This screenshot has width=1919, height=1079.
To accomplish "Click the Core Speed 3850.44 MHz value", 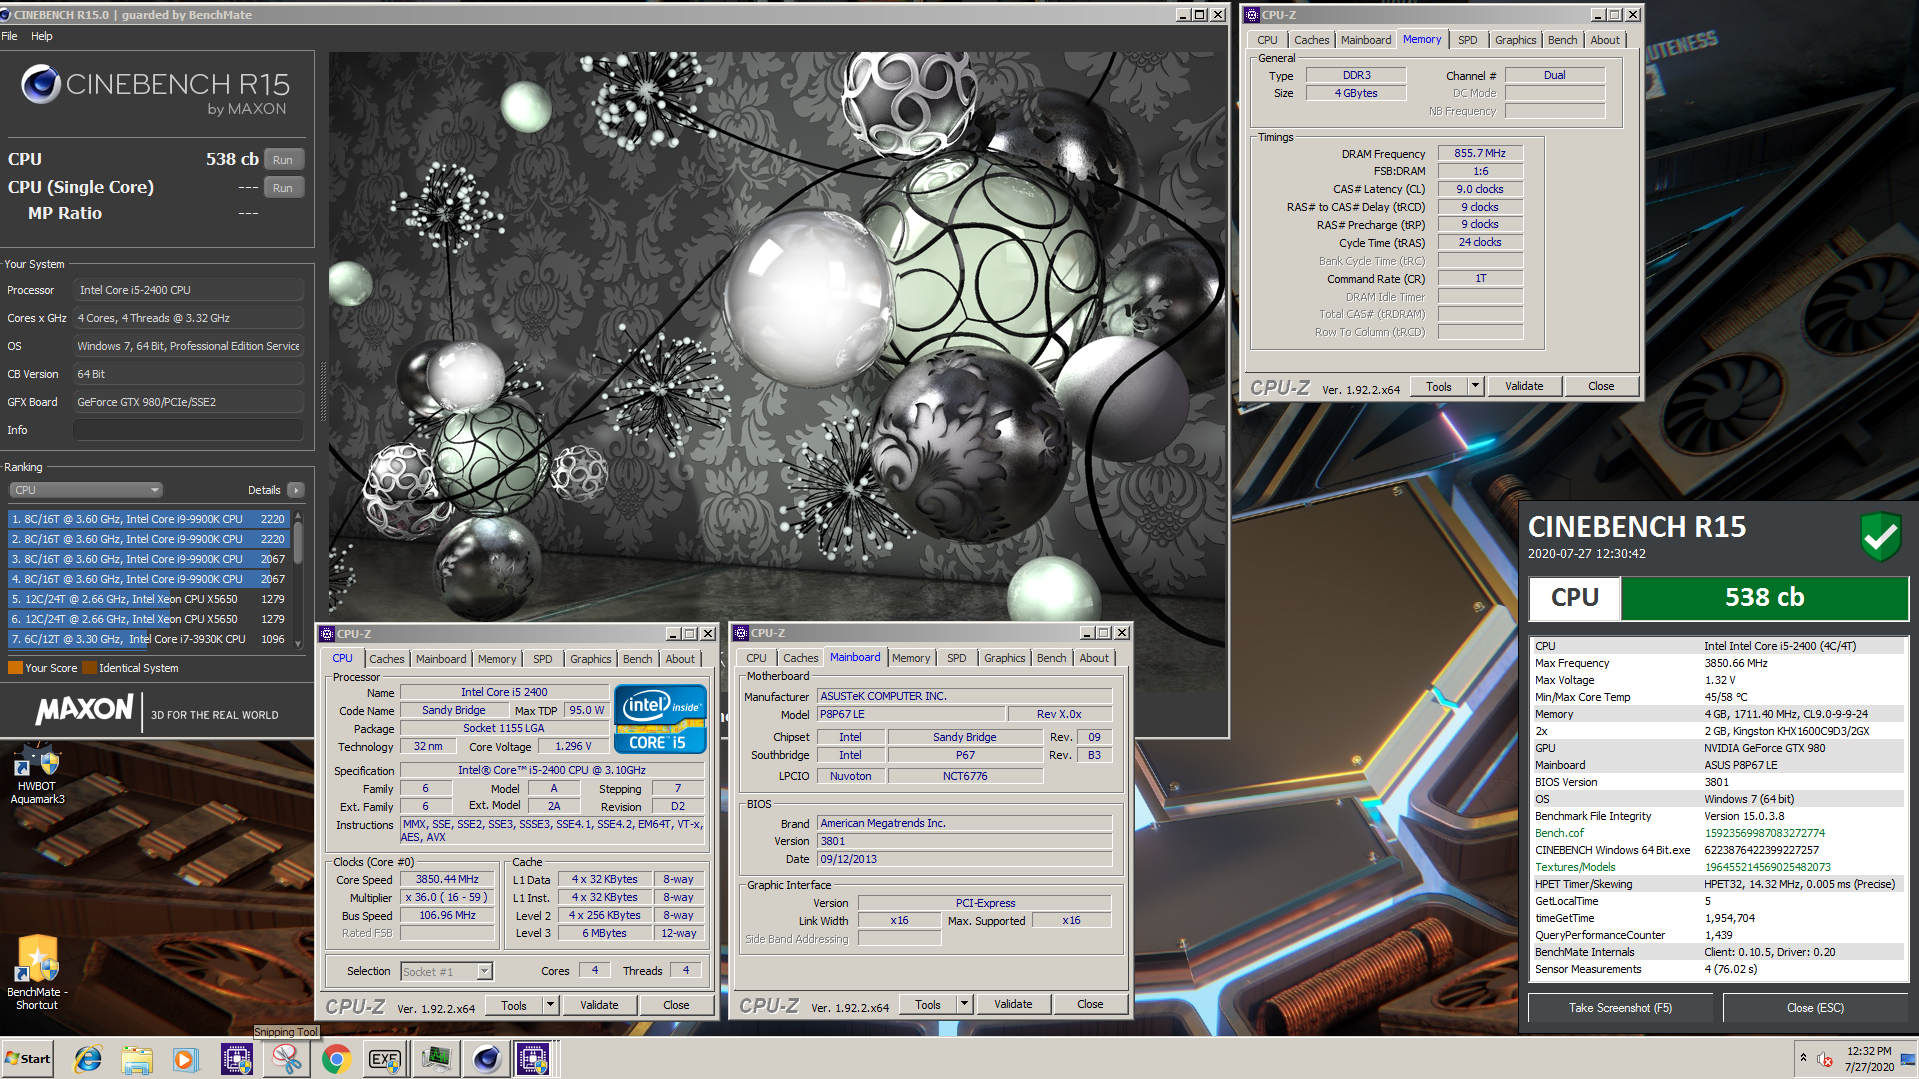I will point(447,879).
